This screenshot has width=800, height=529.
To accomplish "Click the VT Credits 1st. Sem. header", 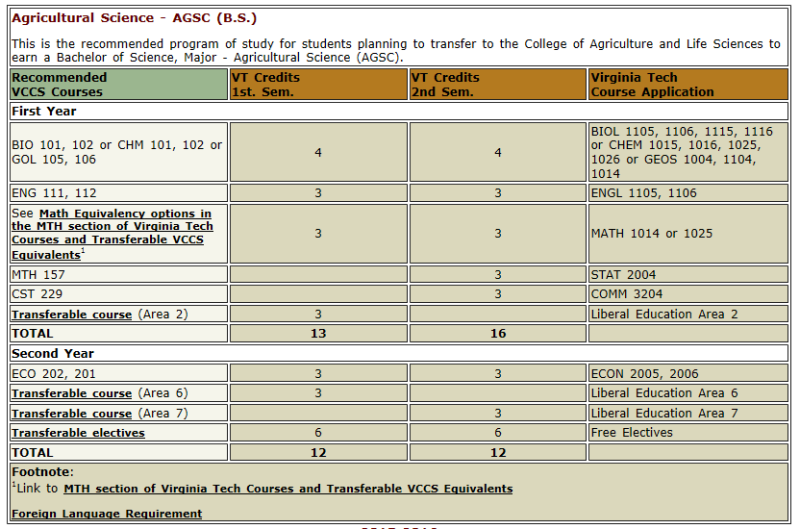I will pyautogui.click(x=318, y=84).
